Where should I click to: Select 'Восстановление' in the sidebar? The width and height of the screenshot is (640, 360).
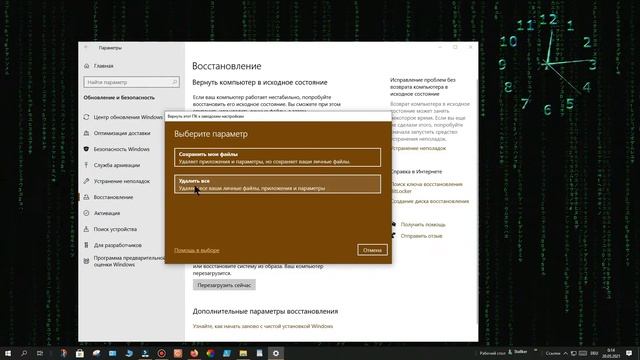(x=113, y=197)
